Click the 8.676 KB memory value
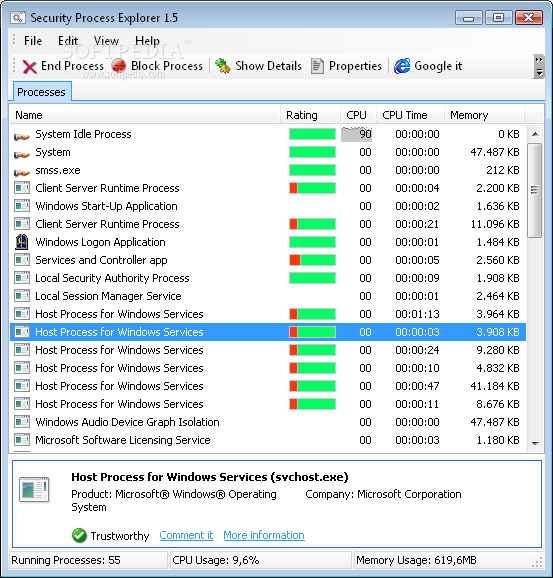 pyautogui.click(x=498, y=404)
